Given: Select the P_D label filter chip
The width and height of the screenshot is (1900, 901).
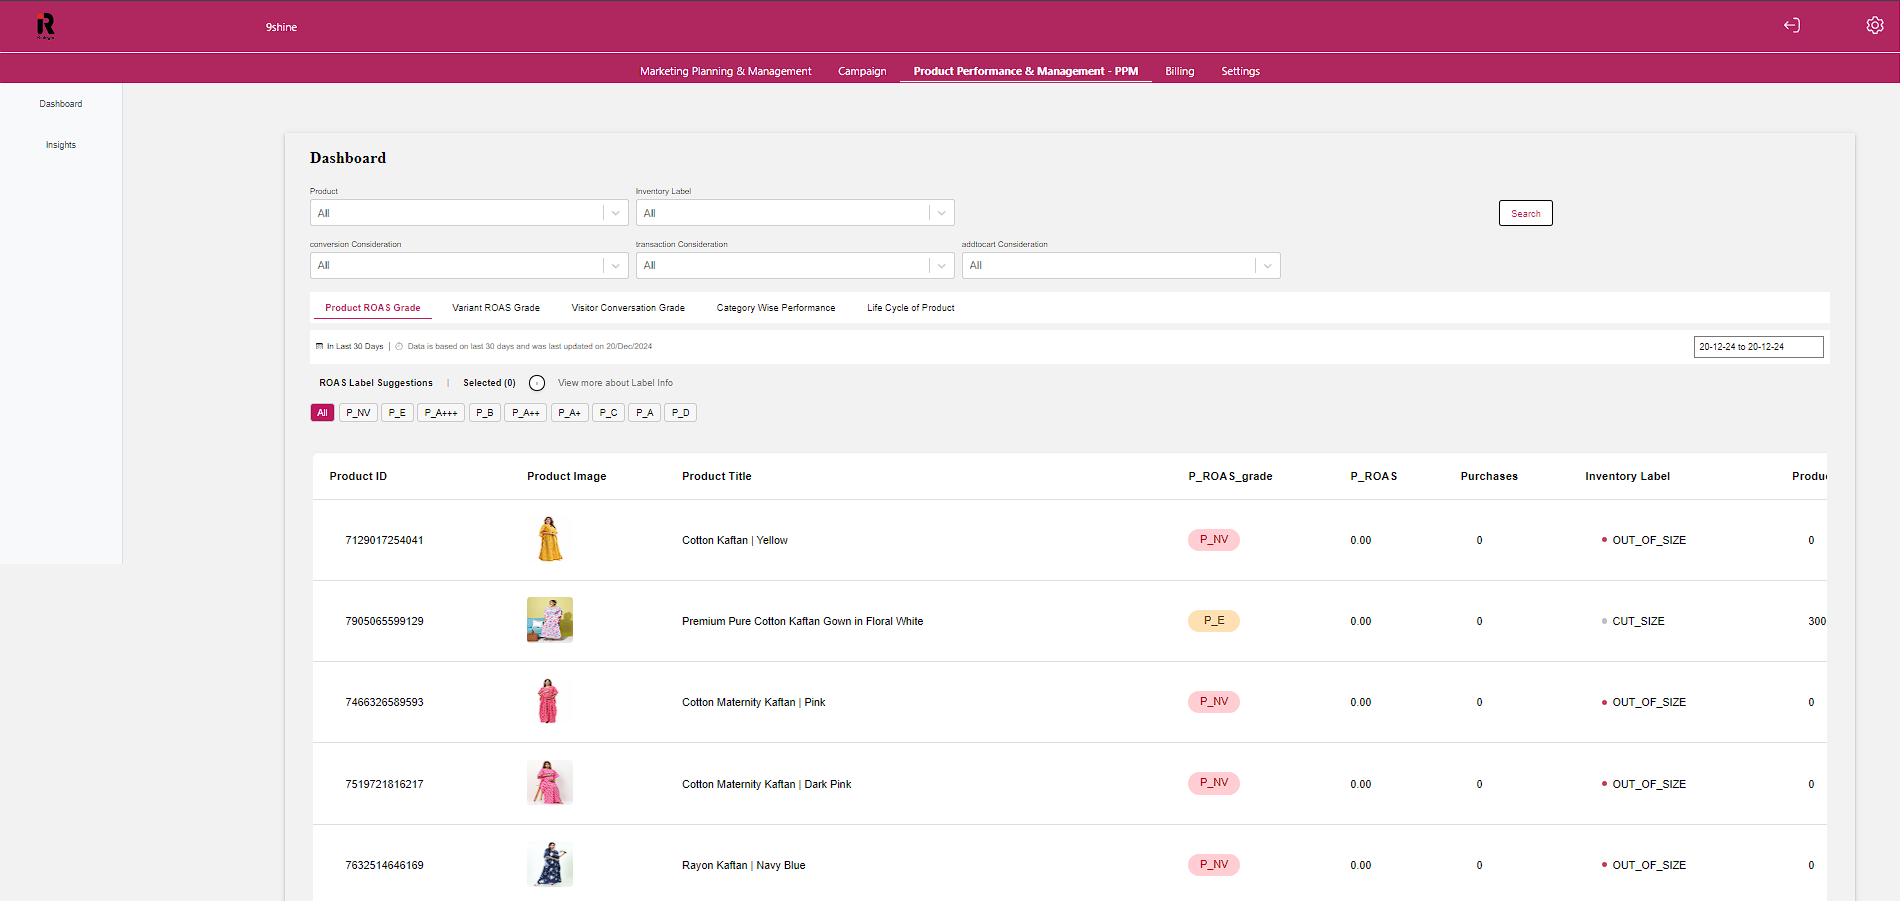Looking at the screenshot, I should click(681, 413).
